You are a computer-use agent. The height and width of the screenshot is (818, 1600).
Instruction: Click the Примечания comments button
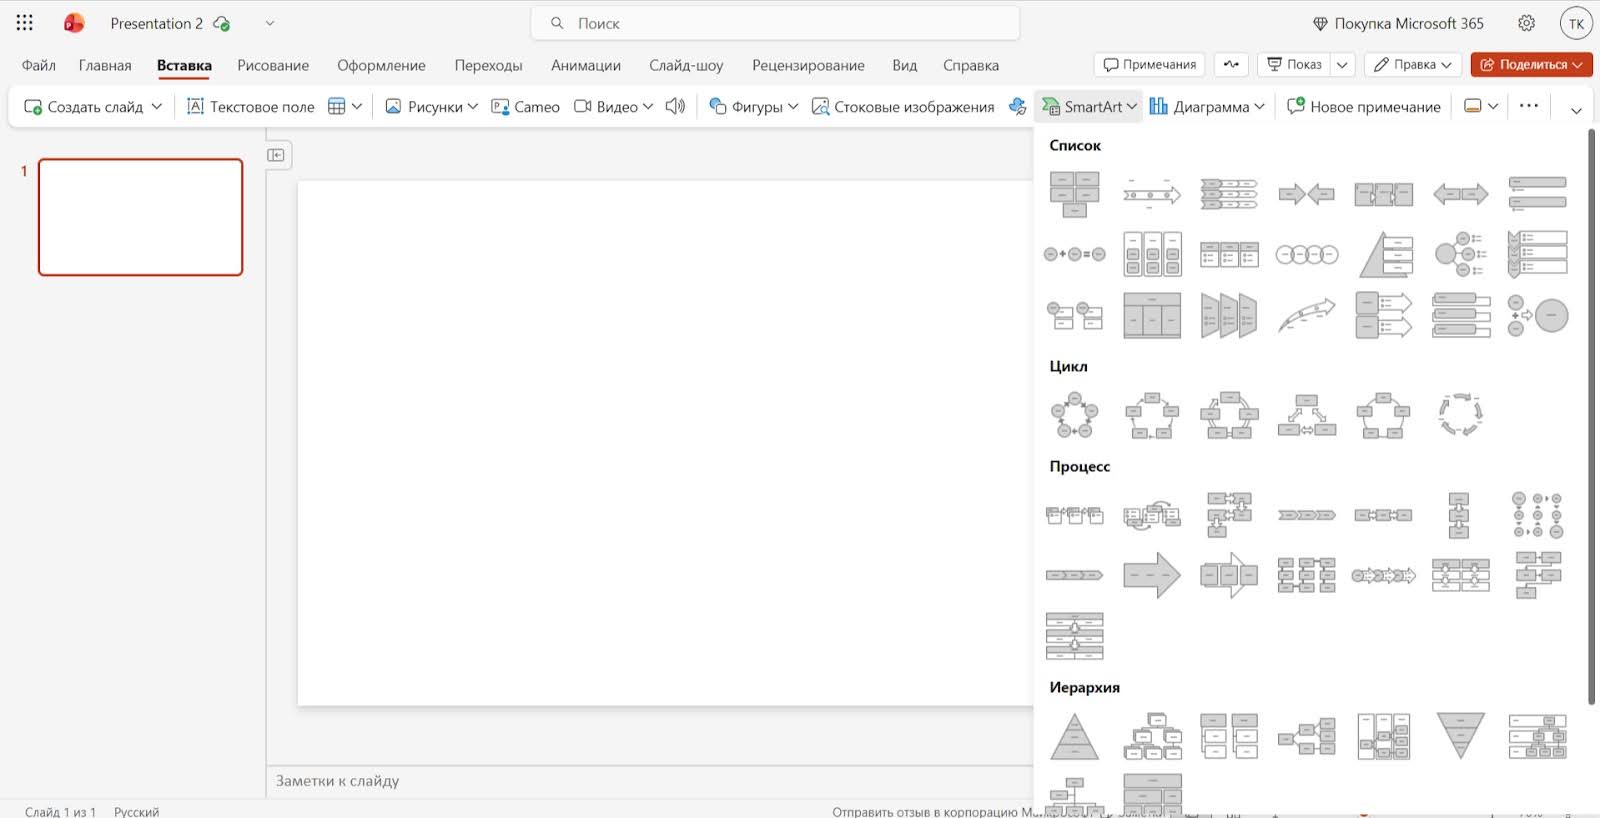(1149, 64)
